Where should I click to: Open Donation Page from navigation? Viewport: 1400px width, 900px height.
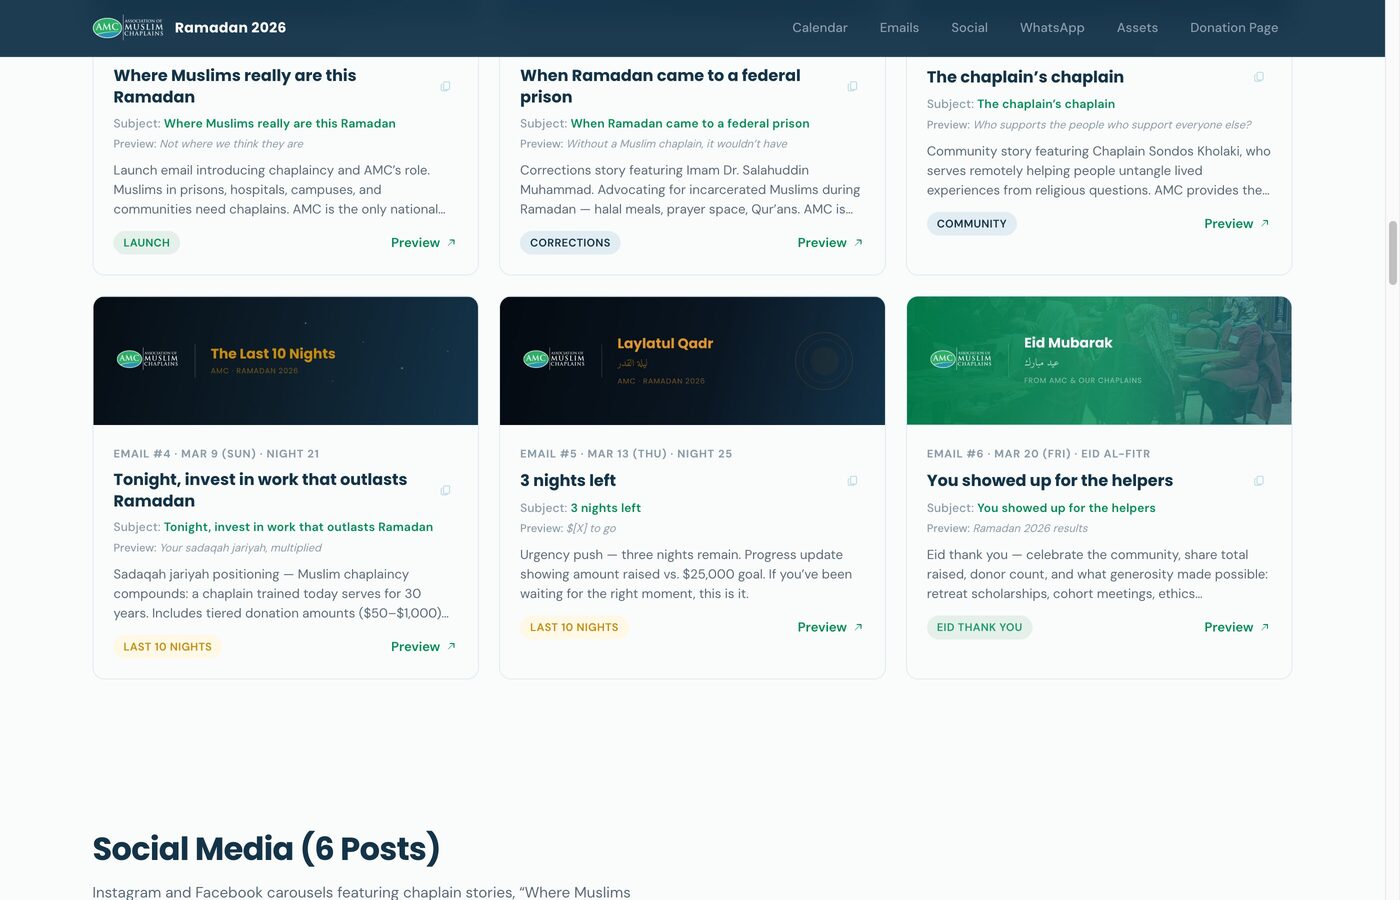pyautogui.click(x=1234, y=28)
